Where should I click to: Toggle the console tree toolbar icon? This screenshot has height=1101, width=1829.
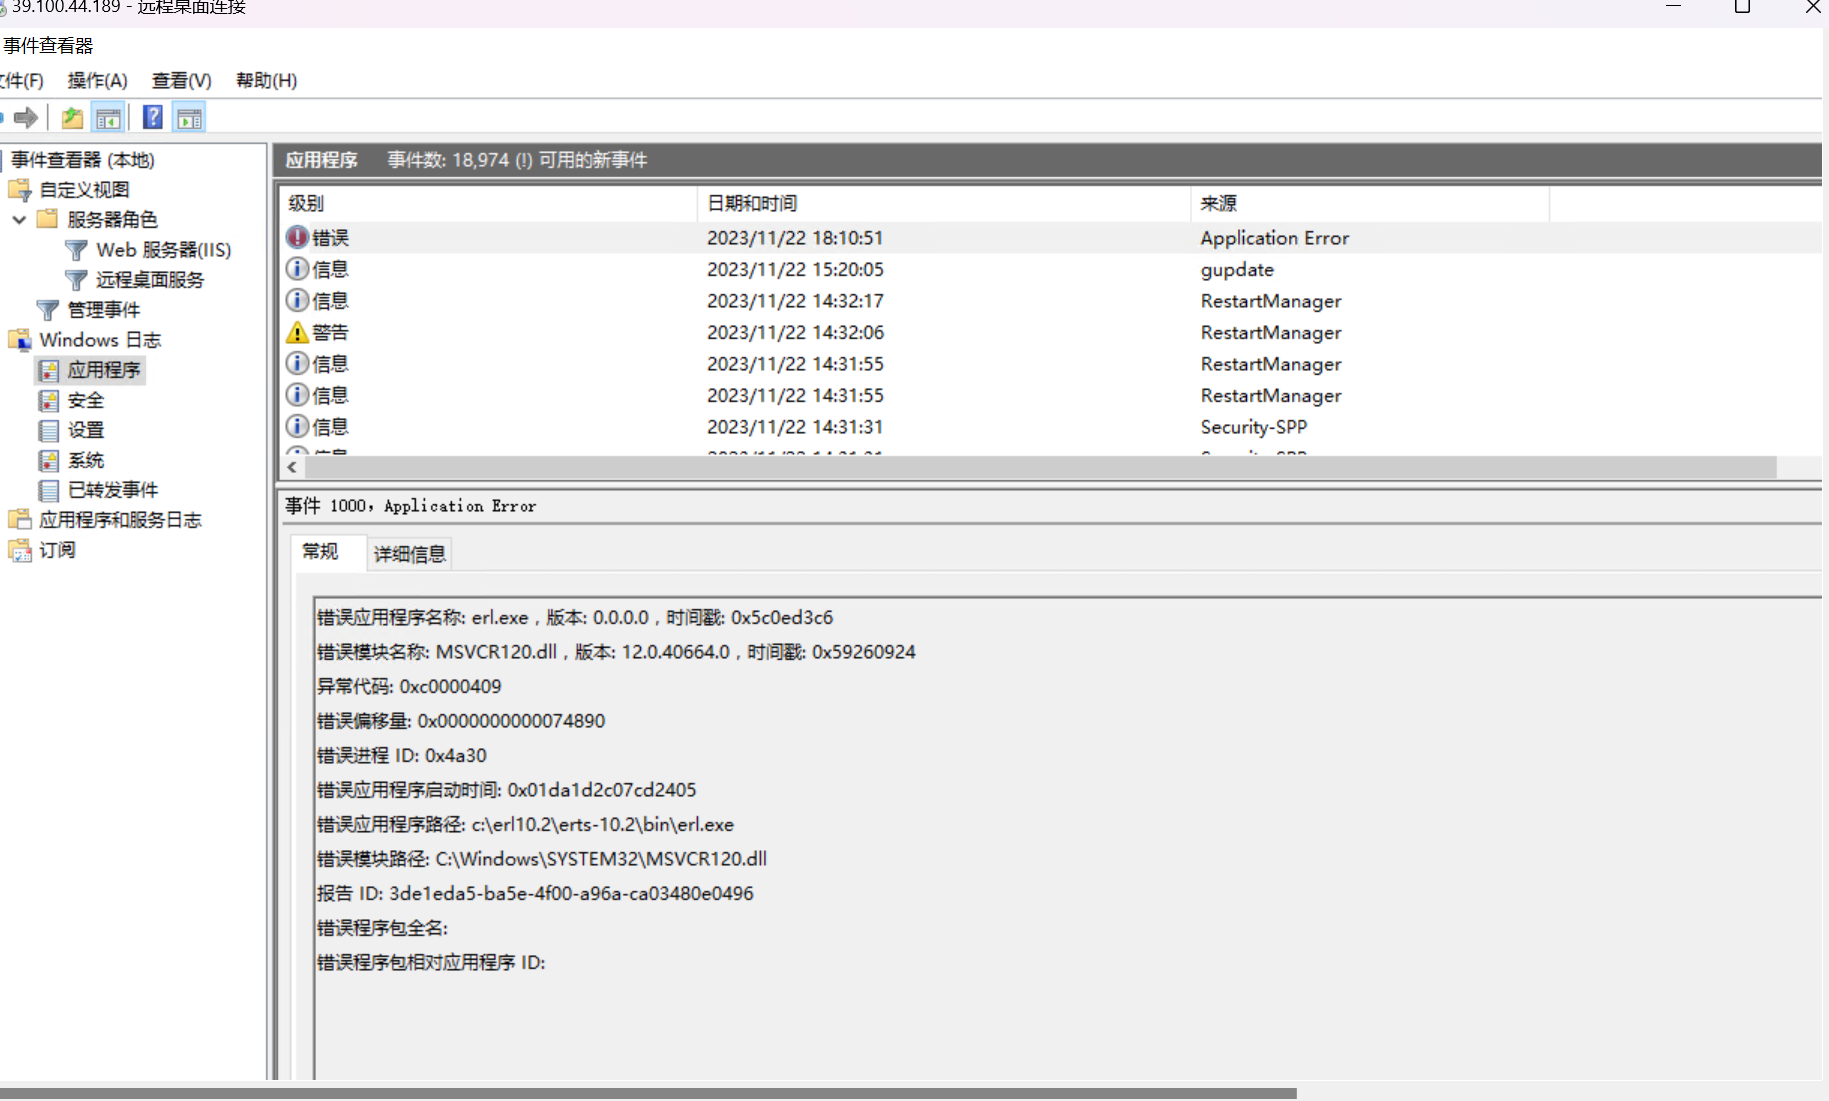(x=108, y=118)
